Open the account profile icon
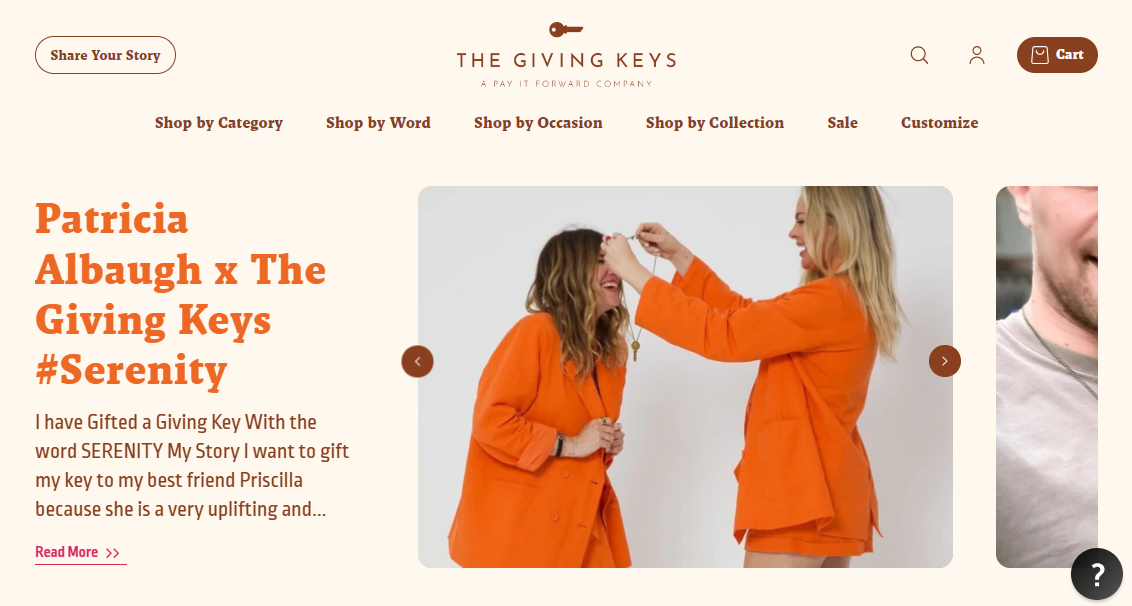The height and width of the screenshot is (606, 1132). [x=977, y=55]
